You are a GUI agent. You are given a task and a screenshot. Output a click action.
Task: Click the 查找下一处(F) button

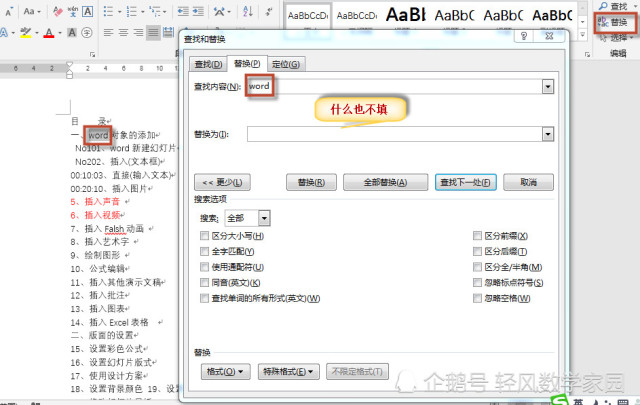[465, 182]
